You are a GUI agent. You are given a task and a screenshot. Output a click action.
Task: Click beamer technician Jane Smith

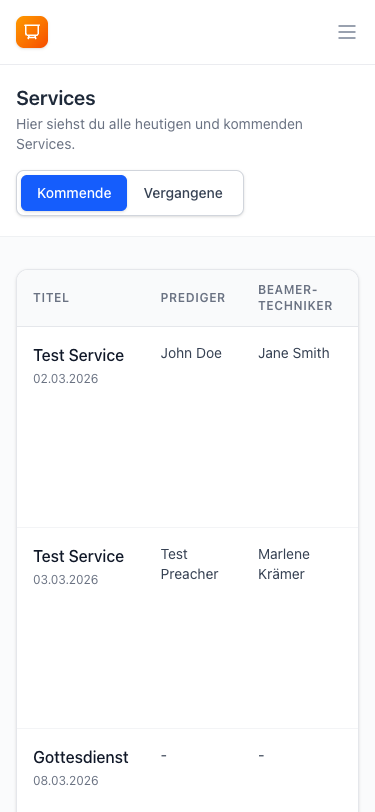click(294, 353)
